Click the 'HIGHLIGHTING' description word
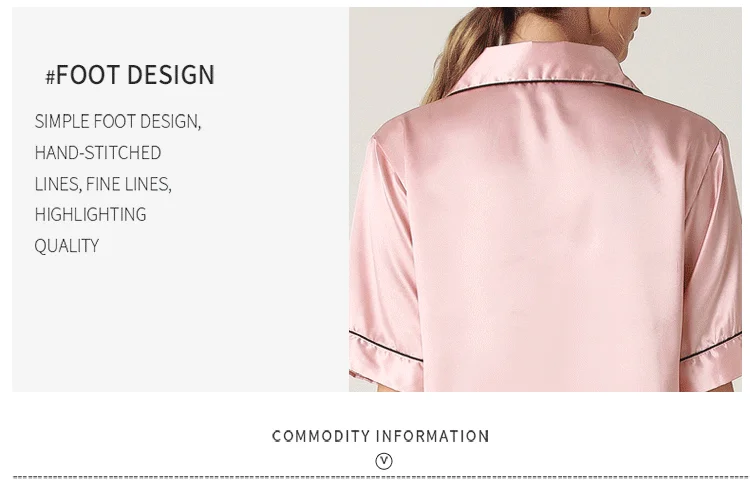The width and height of the screenshot is (750, 504). pyautogui.click(x=90, y=214)
